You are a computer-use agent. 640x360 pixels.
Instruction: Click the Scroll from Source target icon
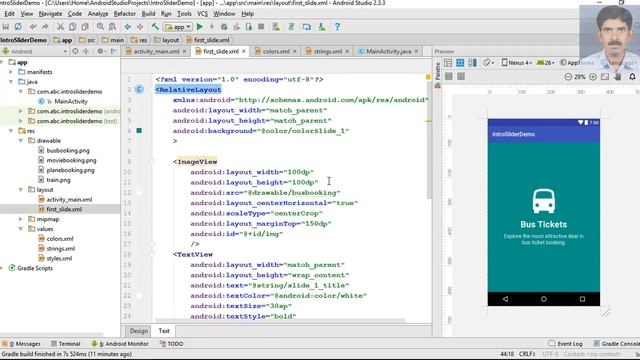point(76,51)
